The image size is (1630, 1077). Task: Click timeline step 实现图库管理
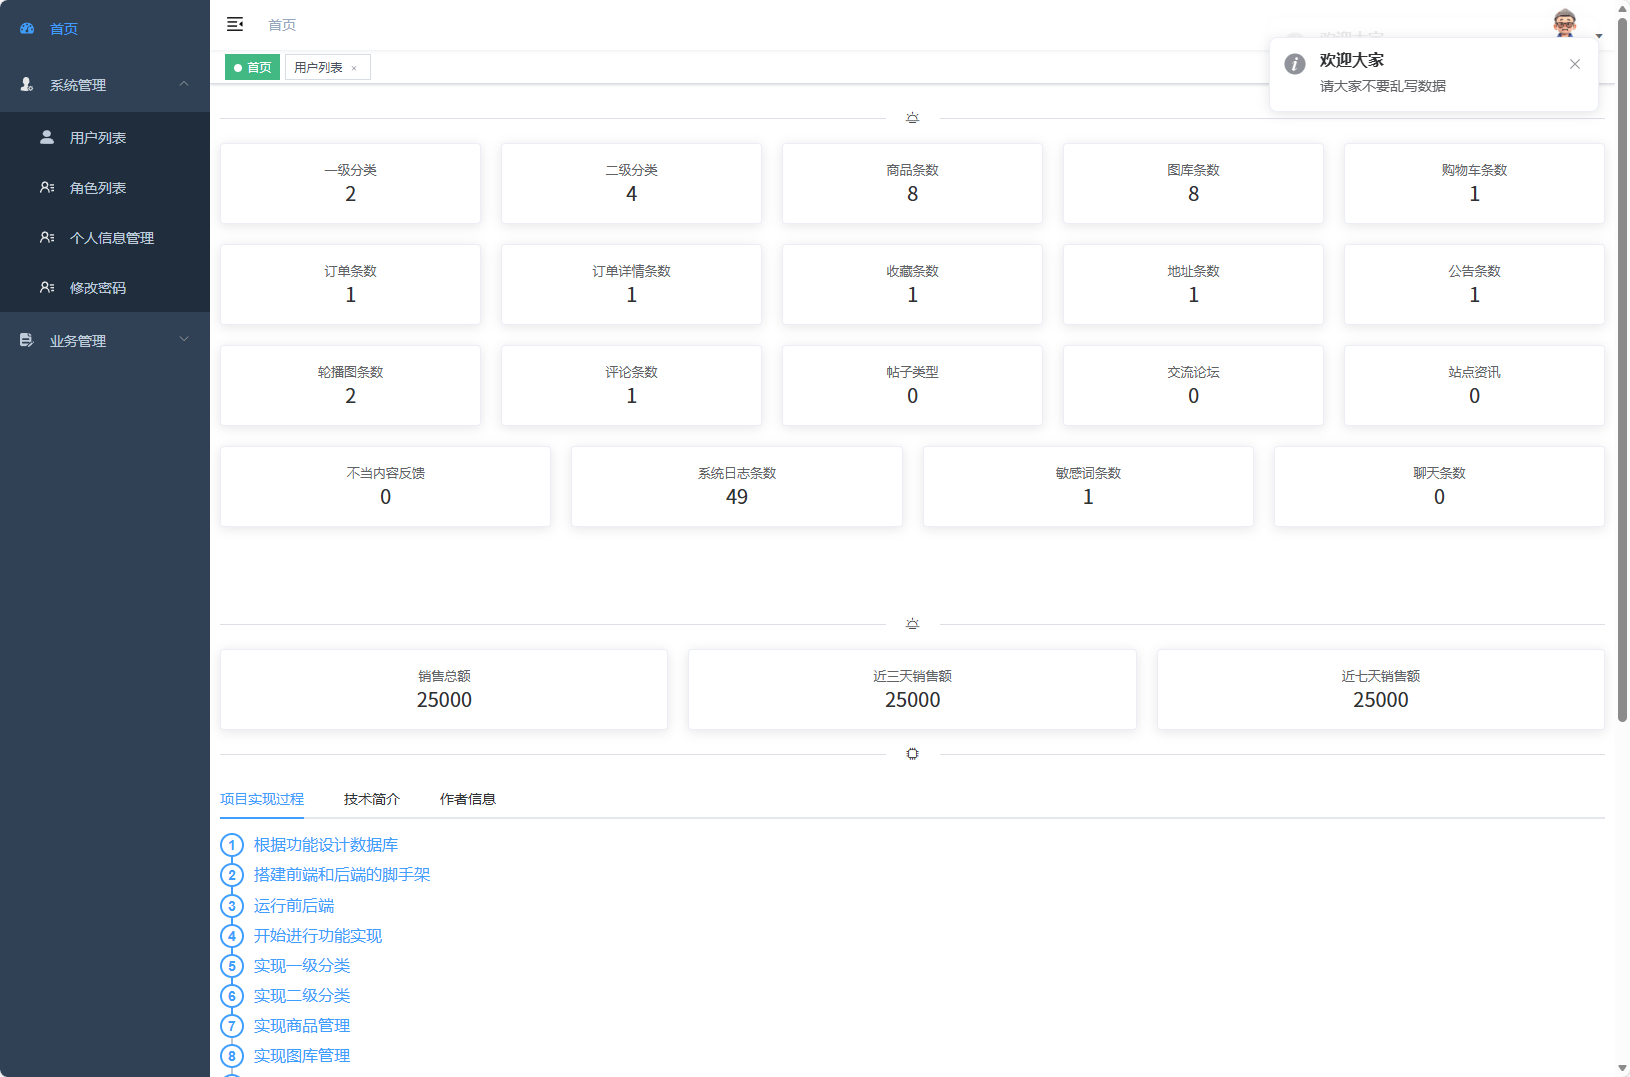coord(302,1056)
